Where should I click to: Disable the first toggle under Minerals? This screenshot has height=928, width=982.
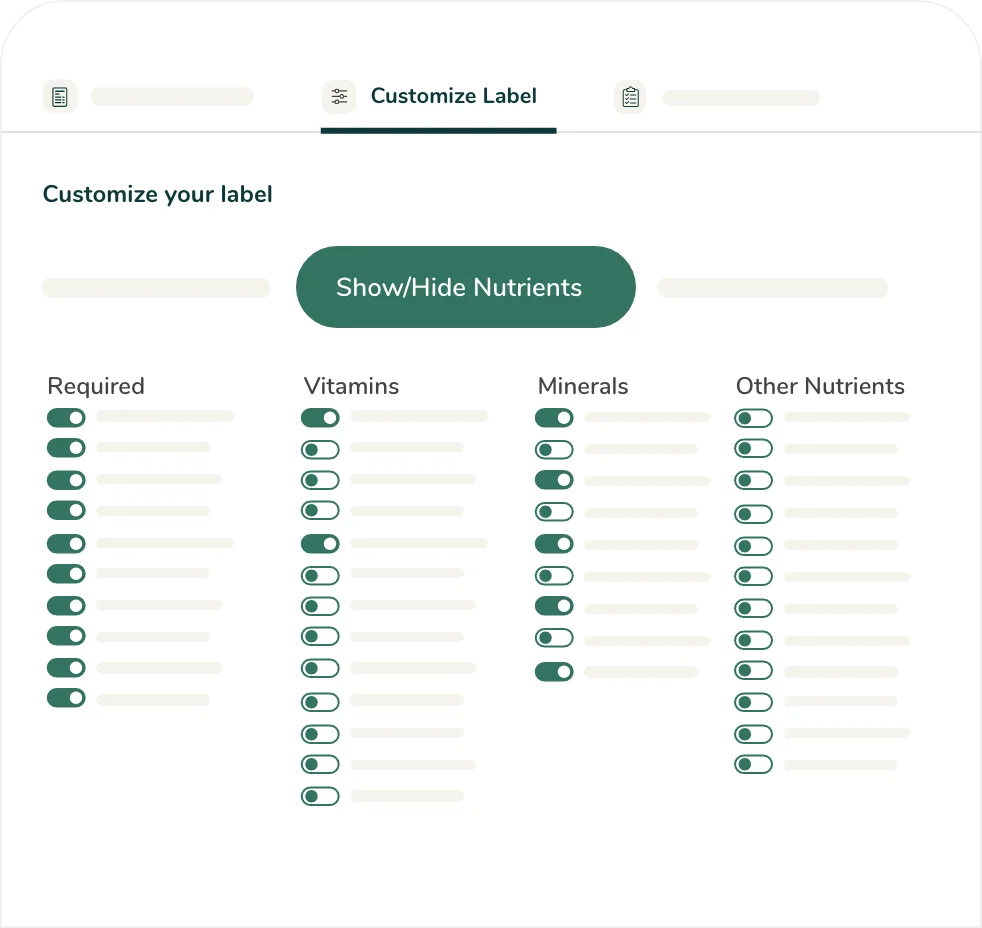coord(554,418)
